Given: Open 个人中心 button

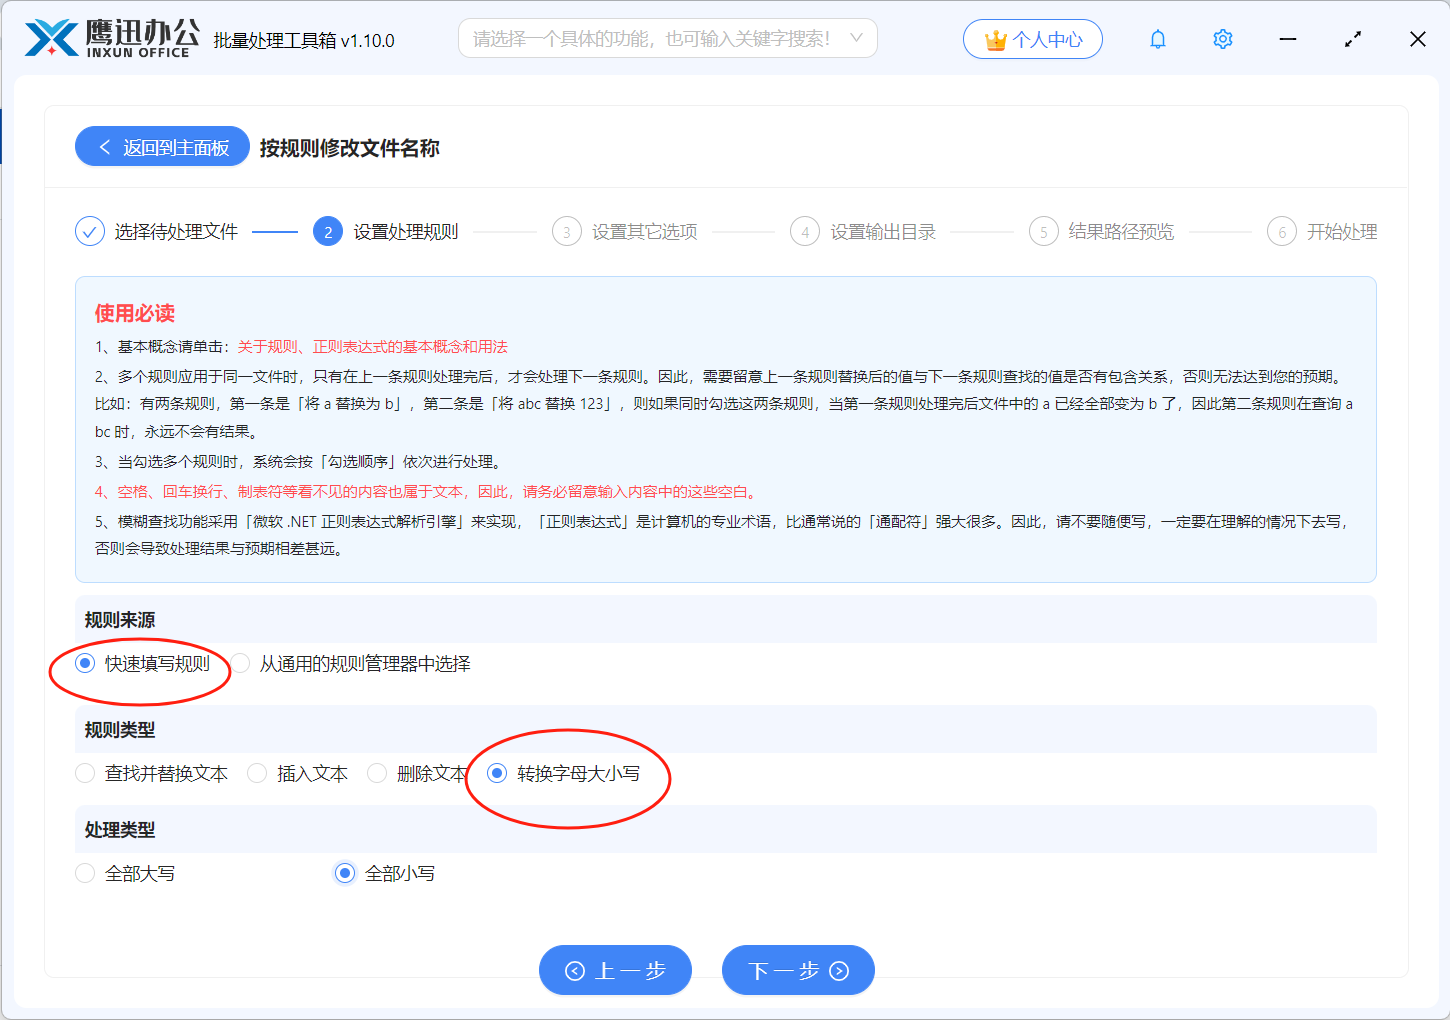Looking at the screenshot, I should (1033, 39).
